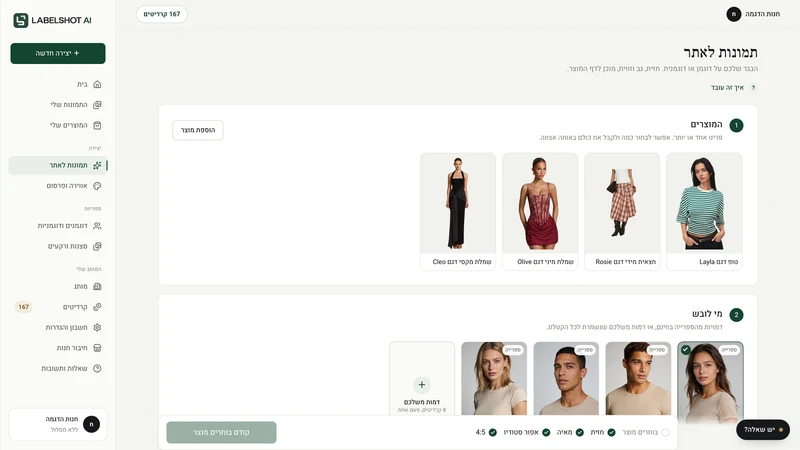800x450 pixels.
Task: Select the short-haired male model
Action: [566, 379]
